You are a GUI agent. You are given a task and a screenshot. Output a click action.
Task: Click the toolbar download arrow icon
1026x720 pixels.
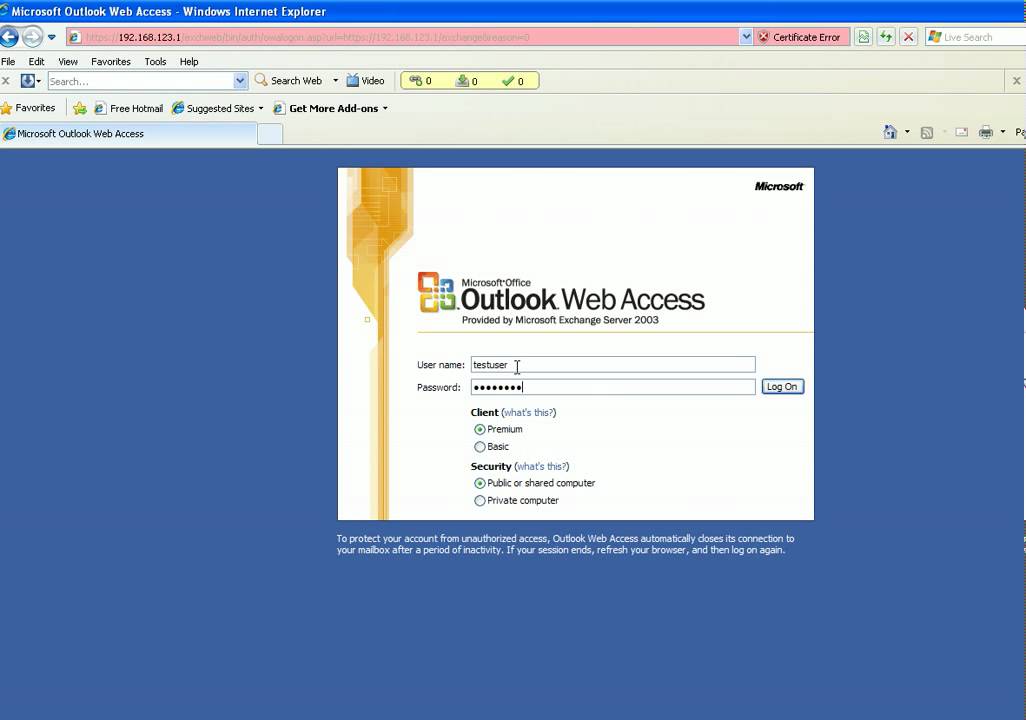point(27,81)
